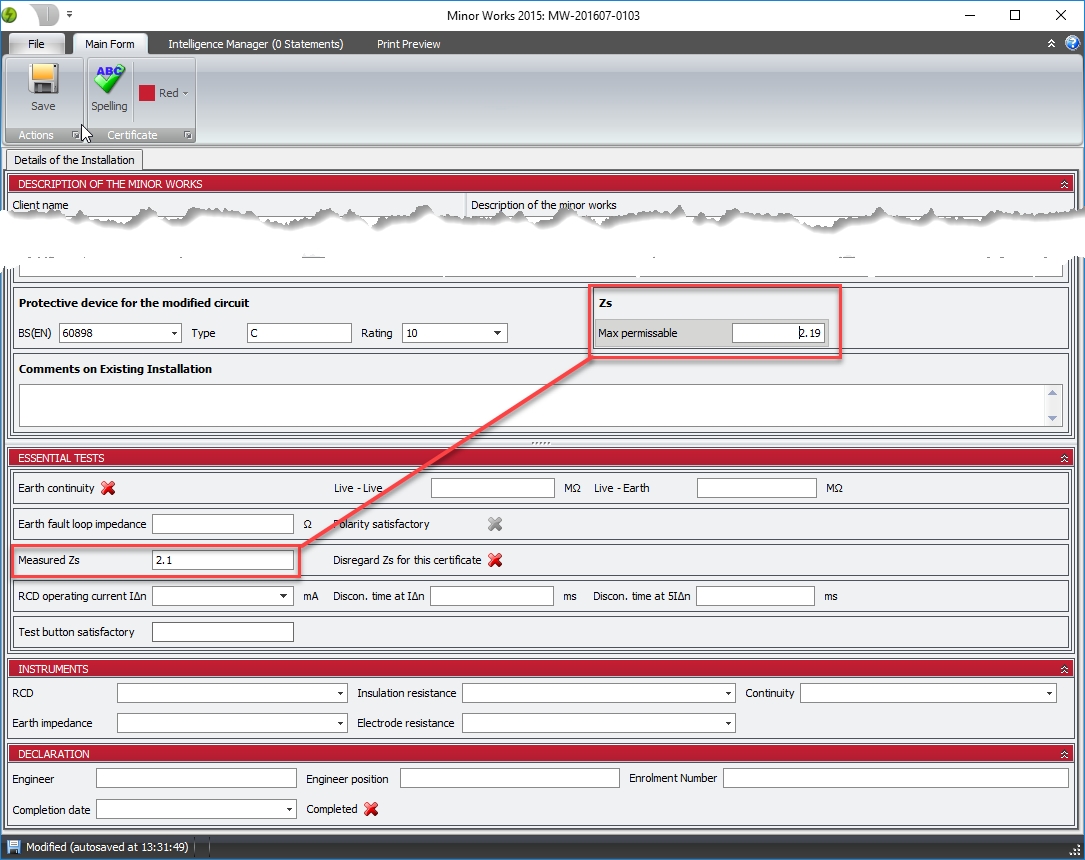The image size is (1085, 860).
Task: Toggle Disregard Zs for this certificate
Action: tap(494, 560)
